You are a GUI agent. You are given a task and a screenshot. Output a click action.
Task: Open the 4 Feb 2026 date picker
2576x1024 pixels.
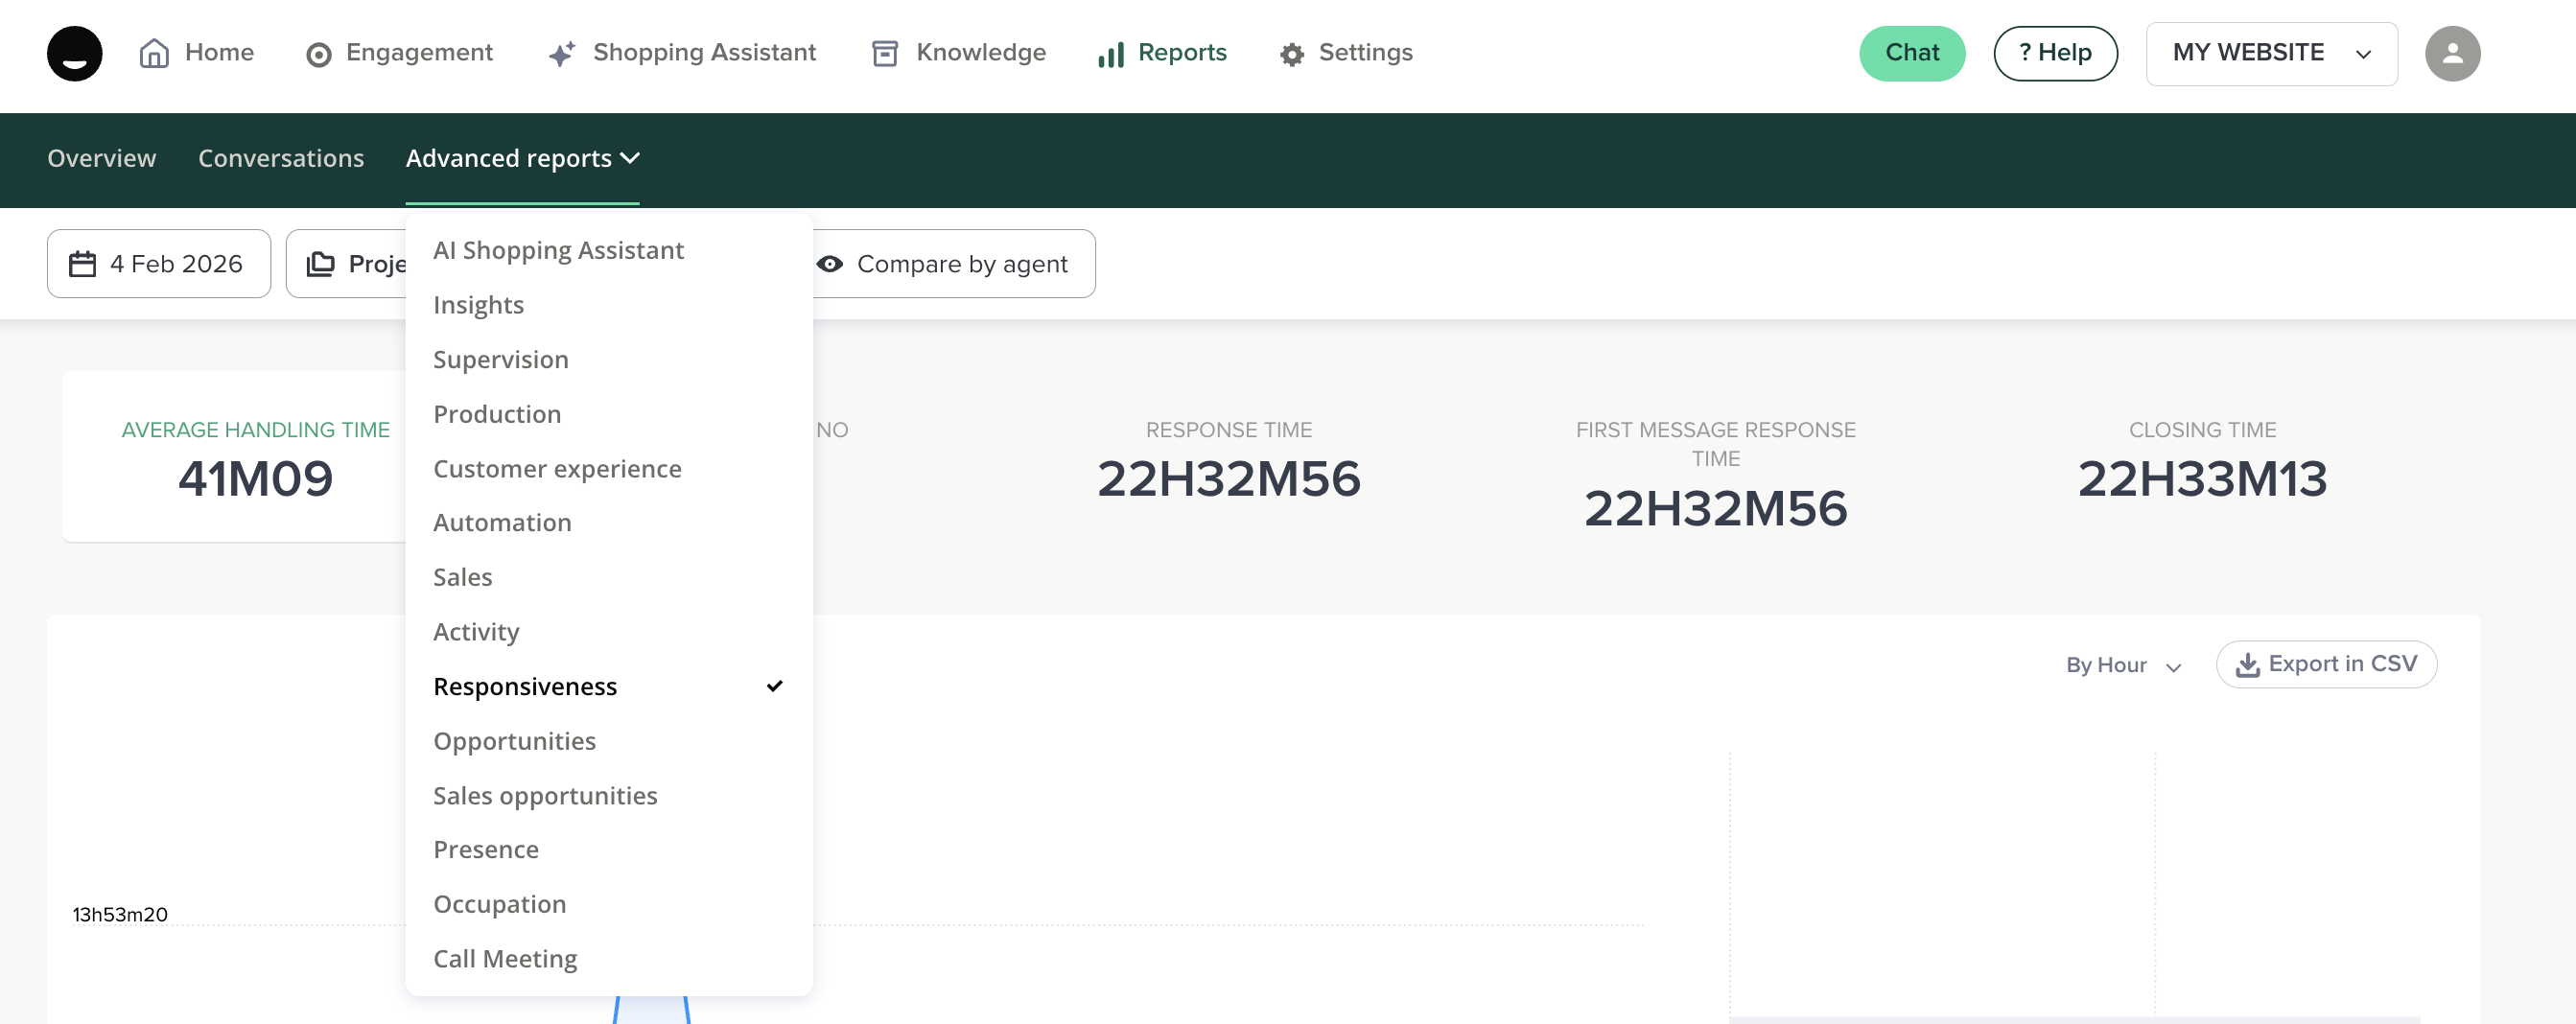[x=159, y=264]
